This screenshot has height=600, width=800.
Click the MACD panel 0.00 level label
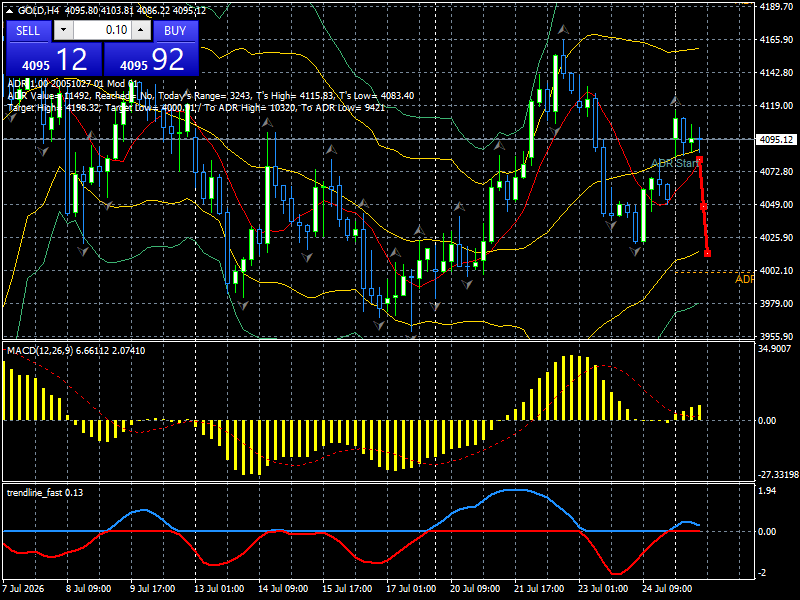767,421
